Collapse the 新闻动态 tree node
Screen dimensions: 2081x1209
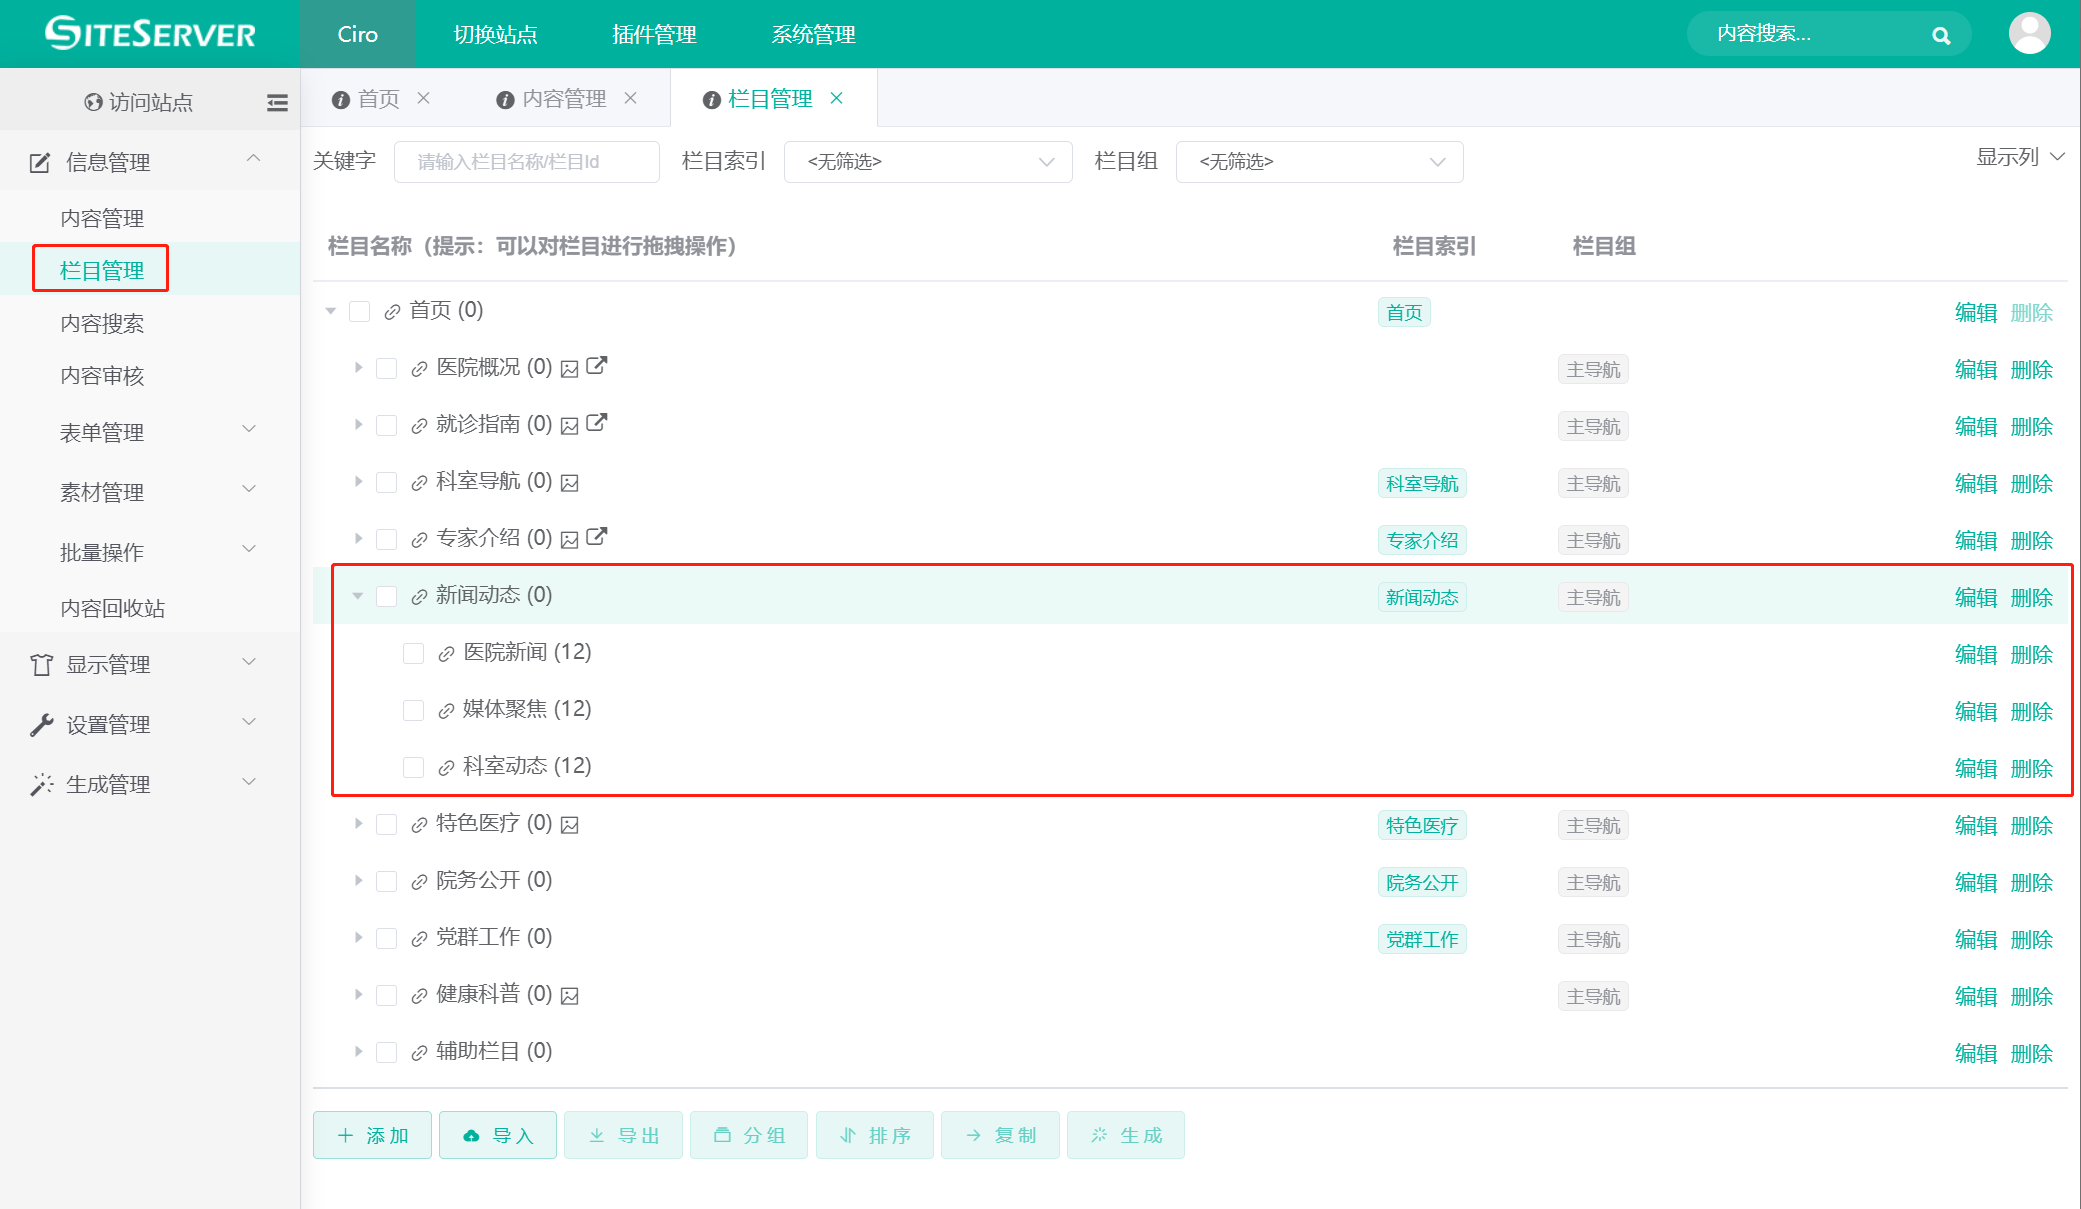click(x=357, y=595)
